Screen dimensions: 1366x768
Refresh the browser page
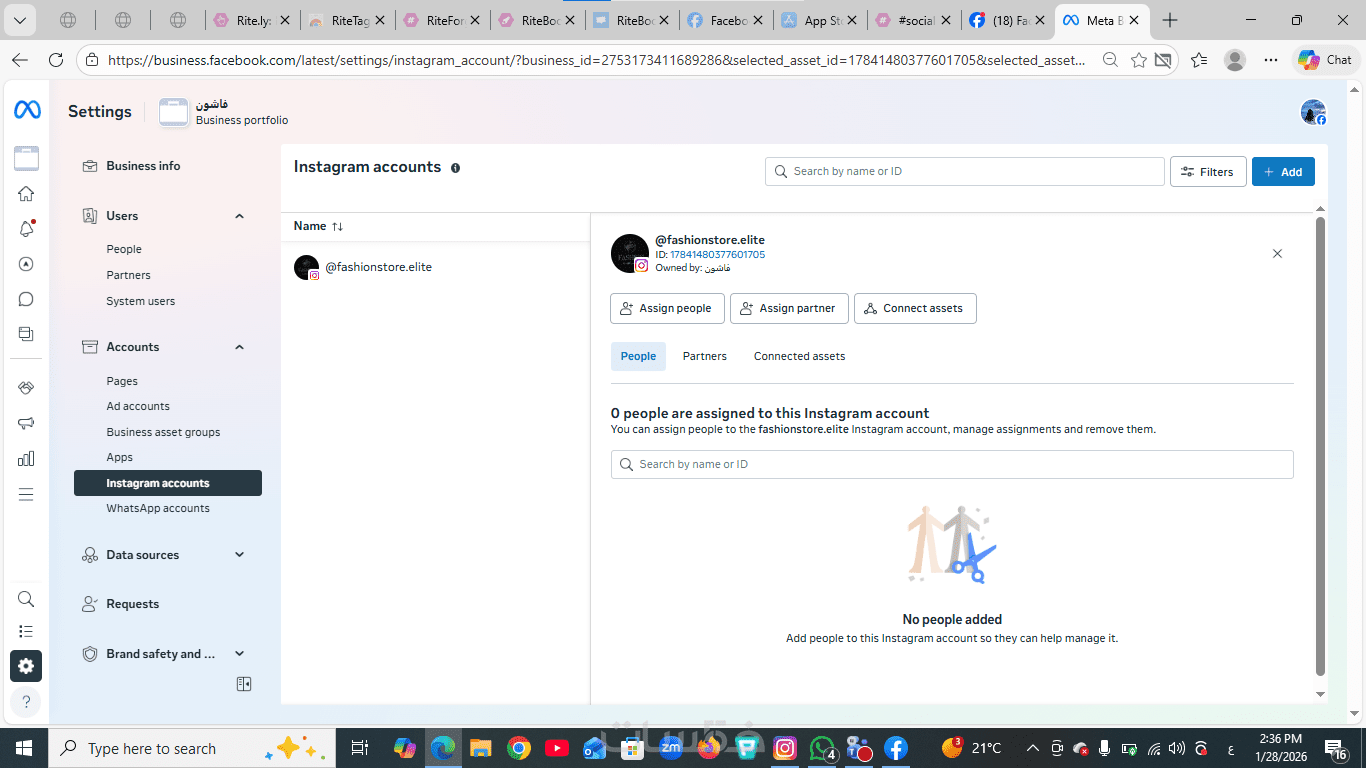click(56, 60)
